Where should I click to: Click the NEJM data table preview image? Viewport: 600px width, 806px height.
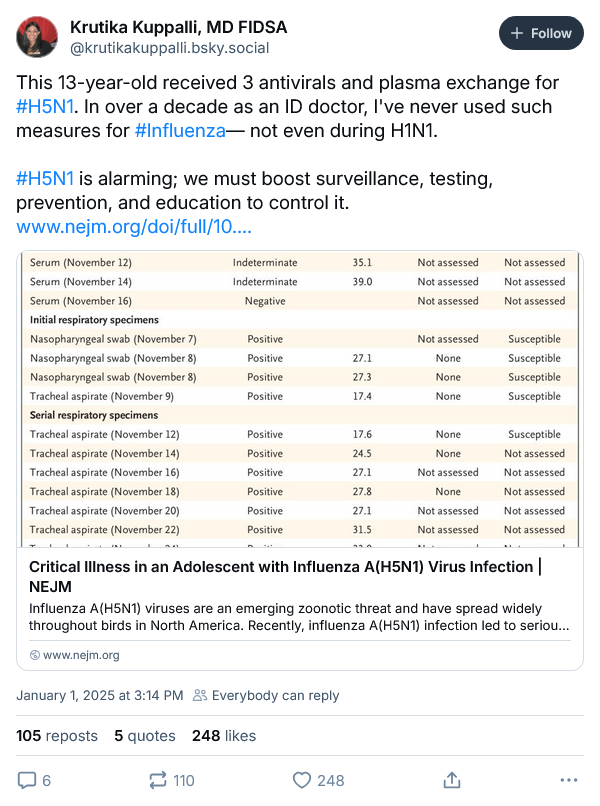tap(300, 400)
